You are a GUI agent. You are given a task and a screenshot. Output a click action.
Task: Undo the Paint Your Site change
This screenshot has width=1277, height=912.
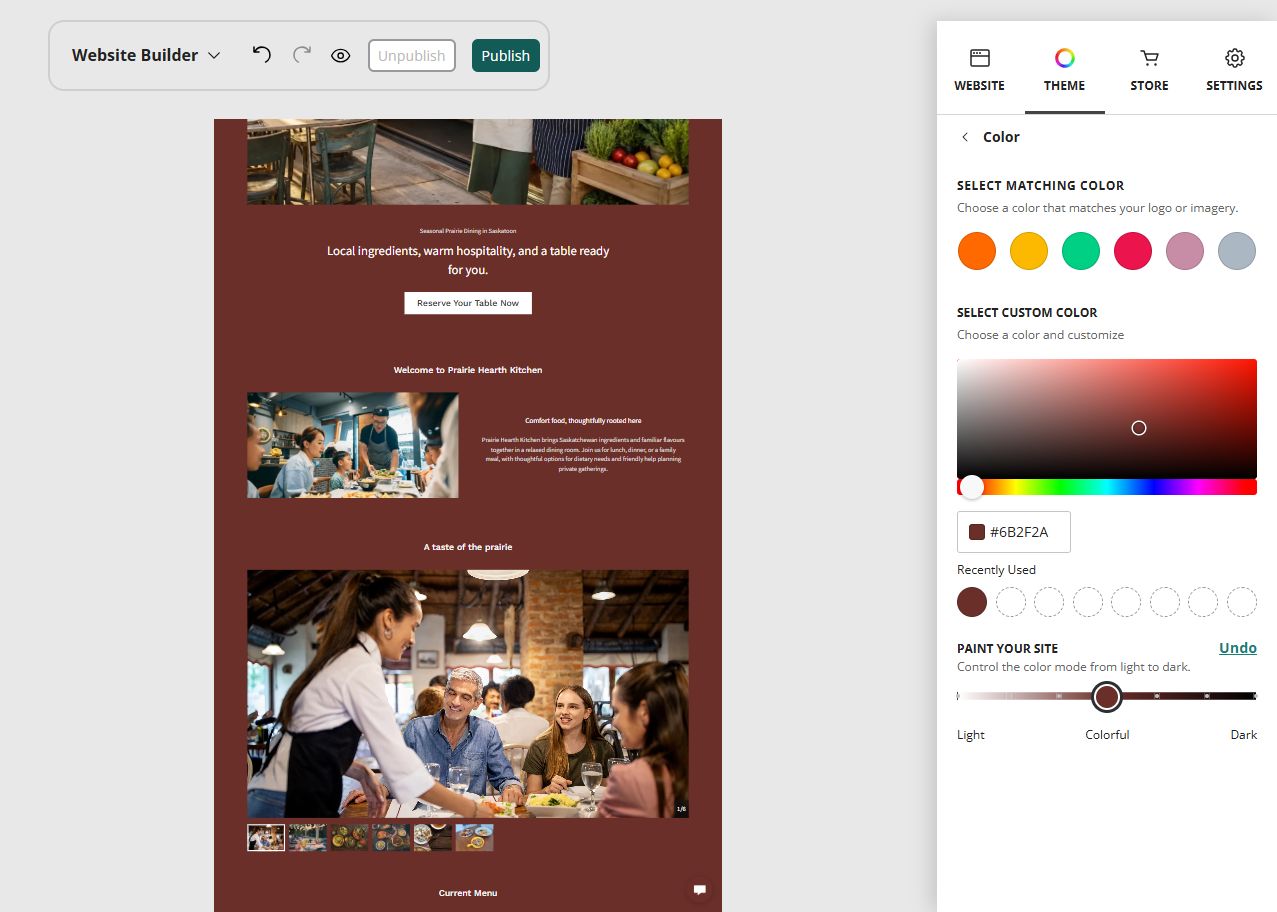1238,648
